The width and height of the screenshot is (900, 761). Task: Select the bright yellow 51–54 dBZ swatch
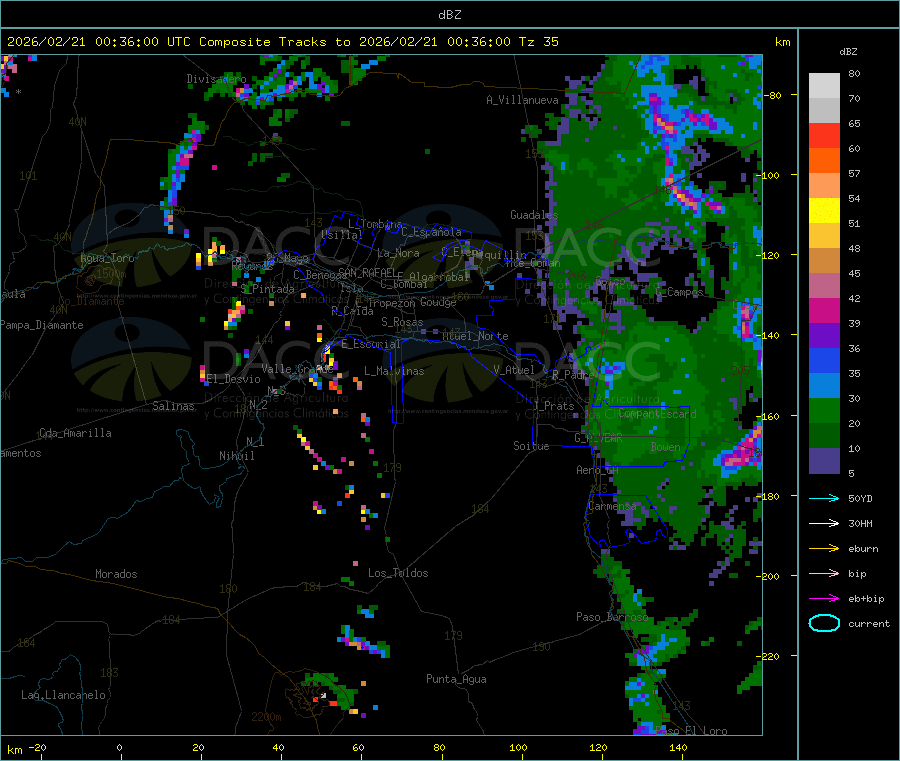(824, 211)
